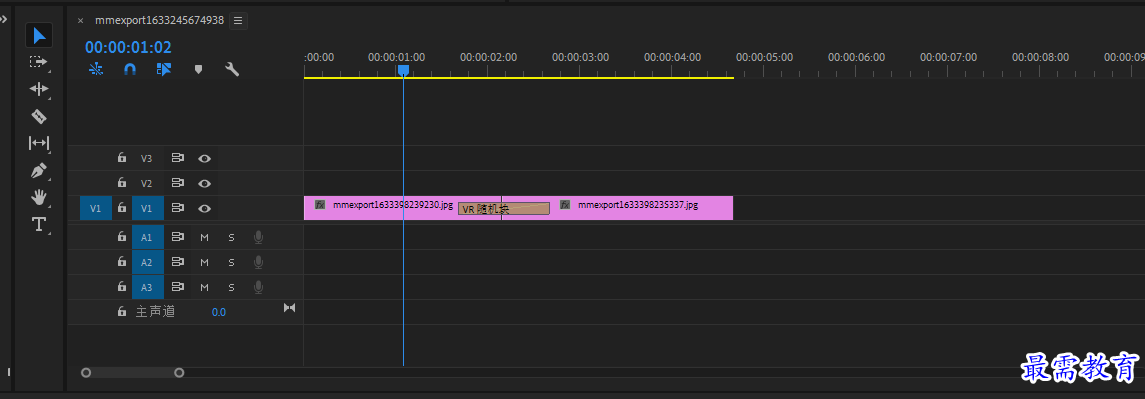Solo track A1
Viewport: 1145px width, 399px height.
[231, 237]
